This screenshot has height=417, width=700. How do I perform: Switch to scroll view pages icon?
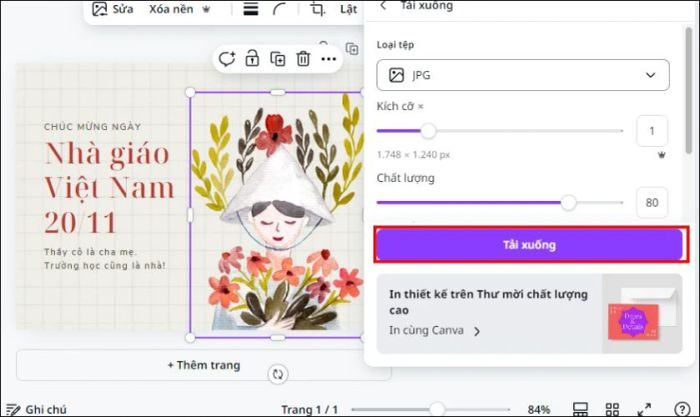point(580,409)
